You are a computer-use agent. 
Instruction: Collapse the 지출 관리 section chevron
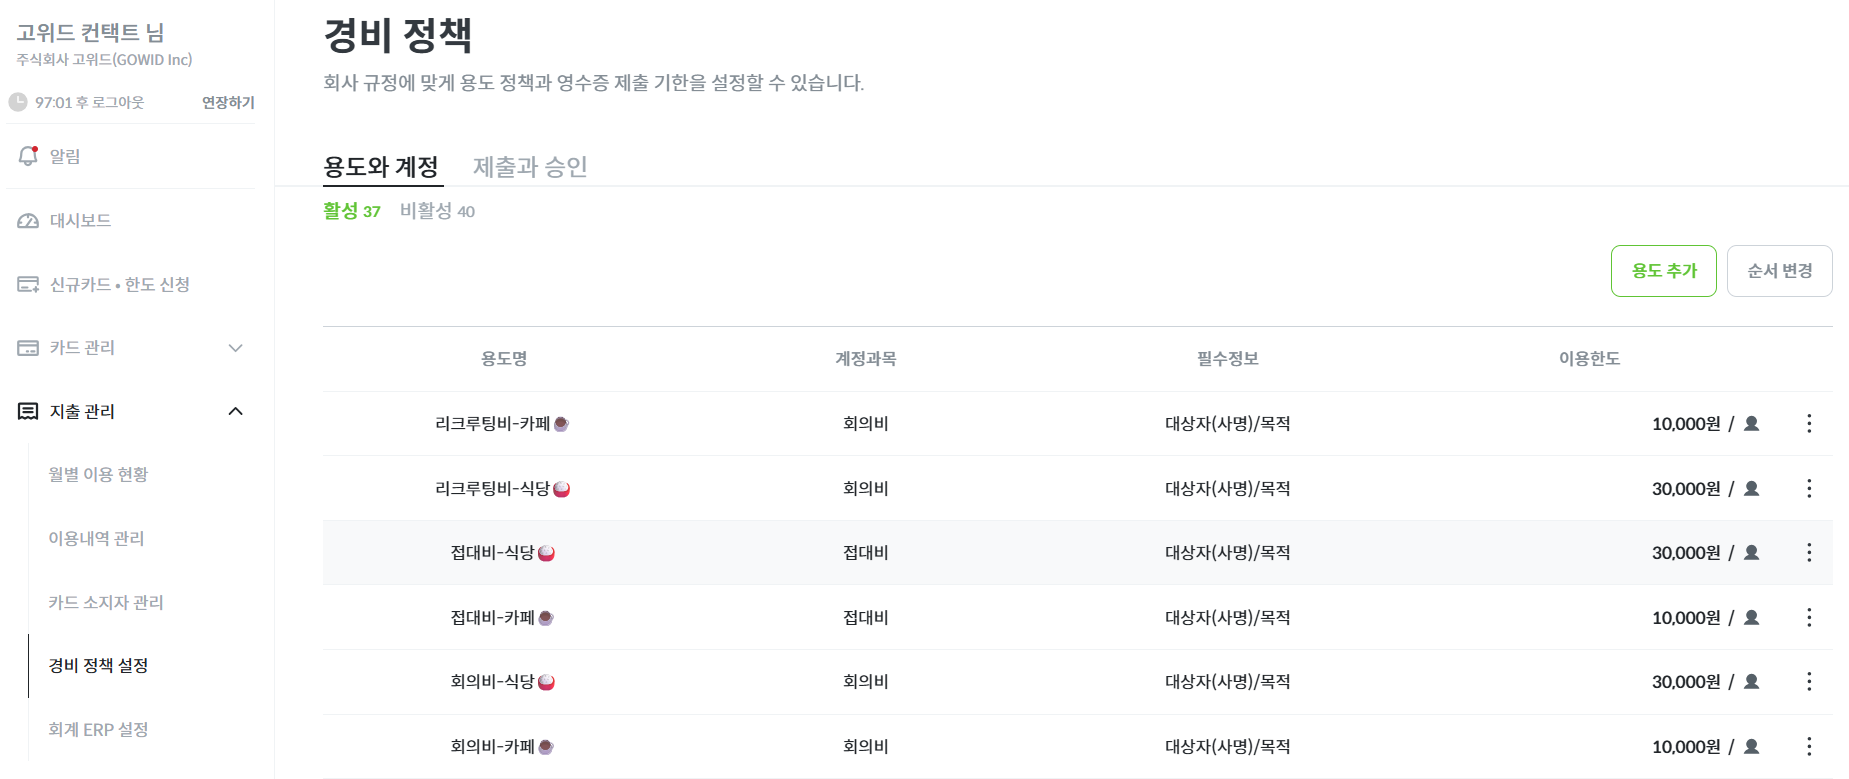tap(236, 411)
